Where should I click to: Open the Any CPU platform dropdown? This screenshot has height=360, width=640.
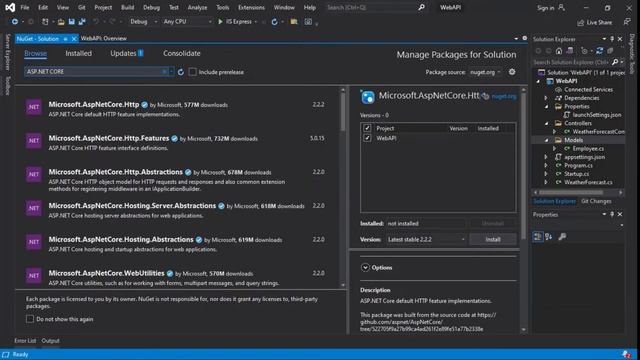(x=187, y=22)
